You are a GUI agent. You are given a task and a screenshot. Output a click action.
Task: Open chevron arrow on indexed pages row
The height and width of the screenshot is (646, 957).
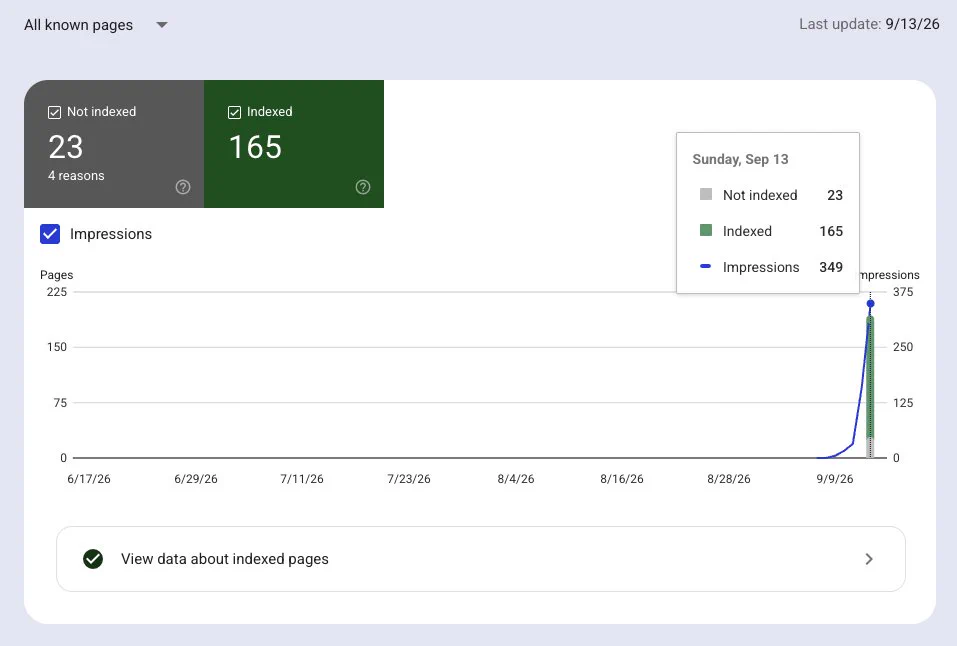coord(869,559)
